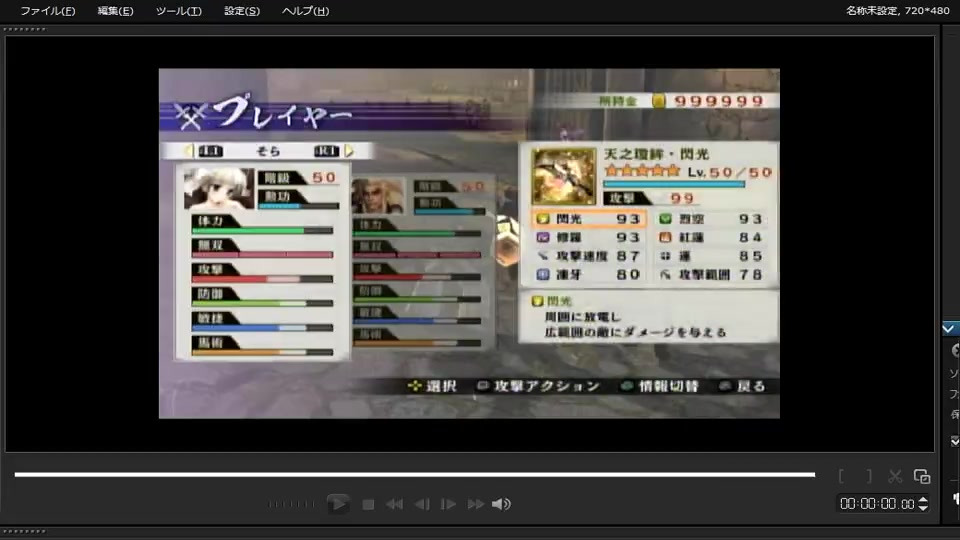
Task: Decrease the timecode with the down arrow
Action: pos(923,508)
